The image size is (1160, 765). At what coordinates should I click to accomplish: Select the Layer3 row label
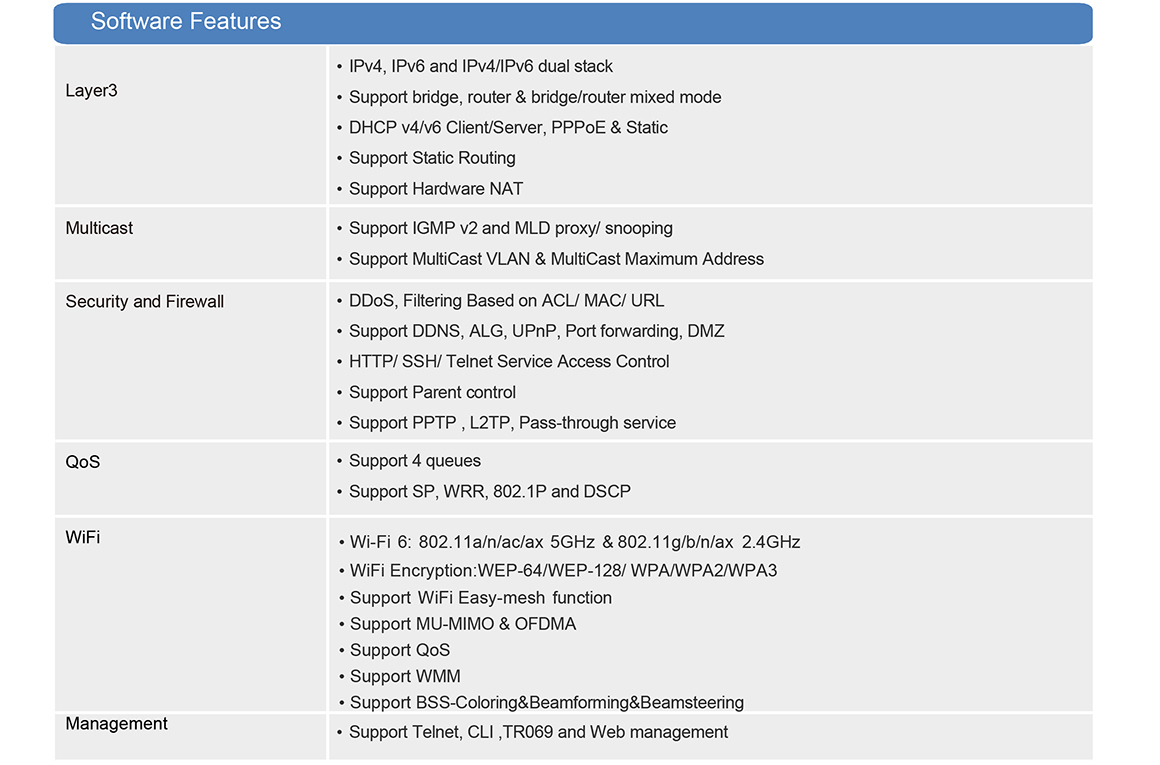point(91,91)
